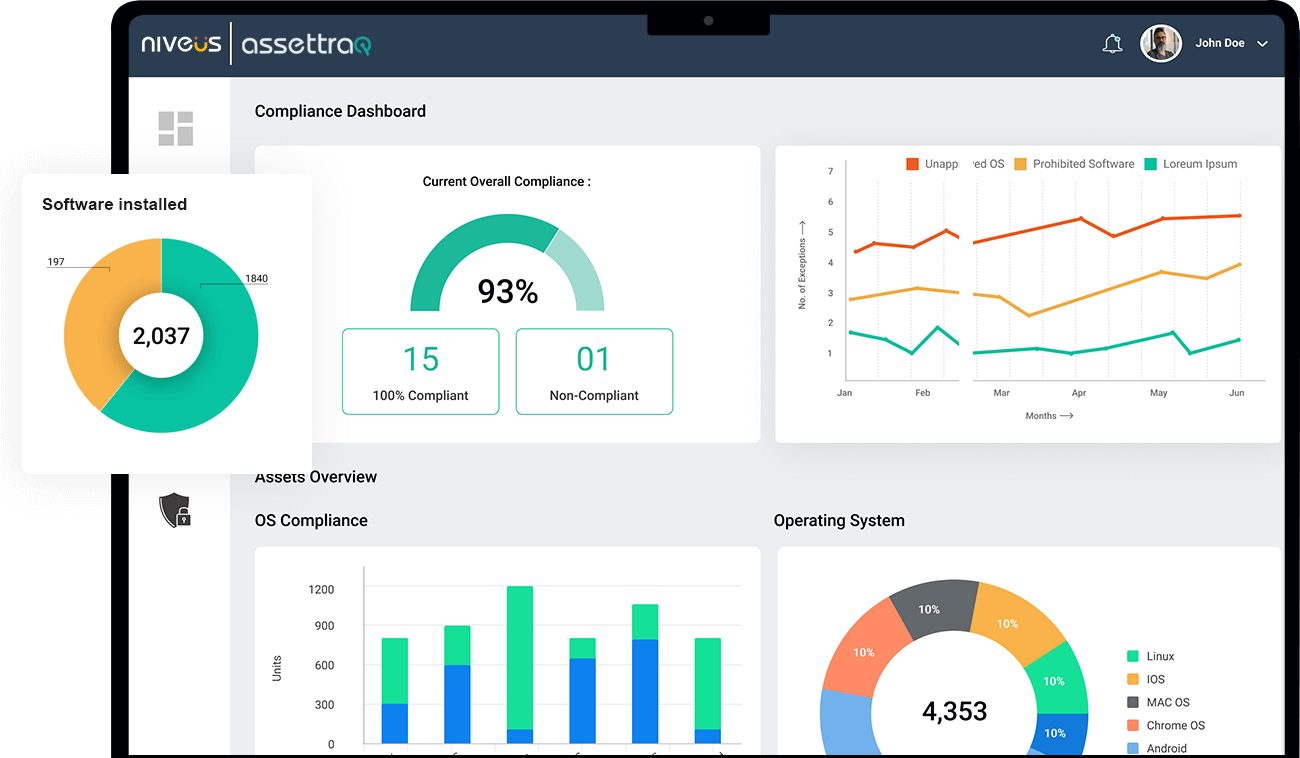Screen dimensions: 1300x758
Task: Select the security shield icon in the sidebar
Action: pyautogui.click(x=175, y=509)
